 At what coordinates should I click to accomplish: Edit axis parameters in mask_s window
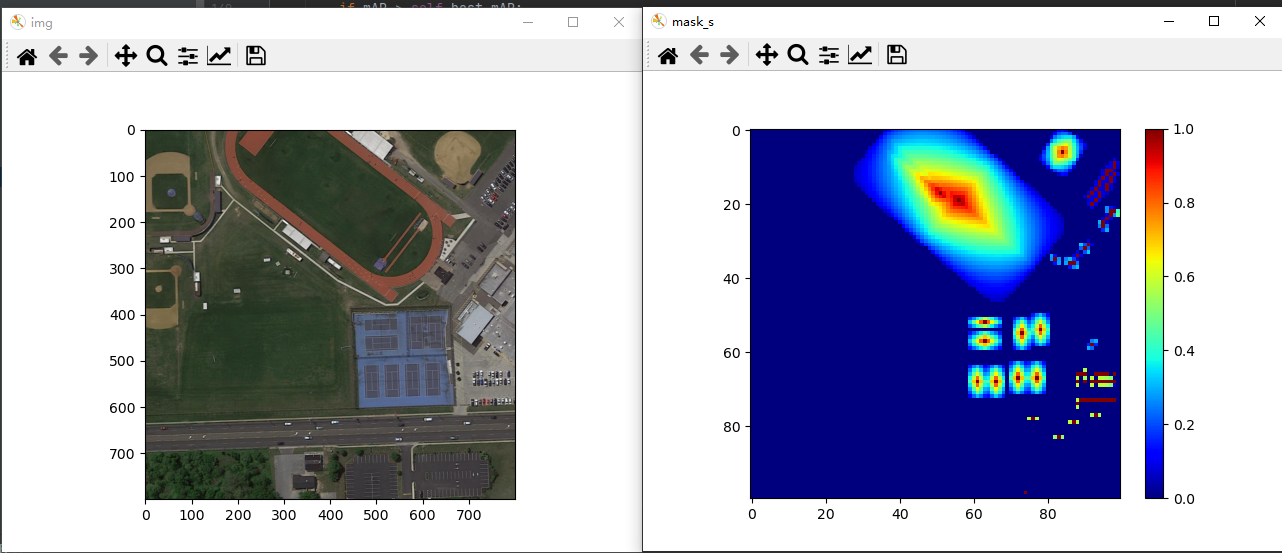tap(860, 55)
